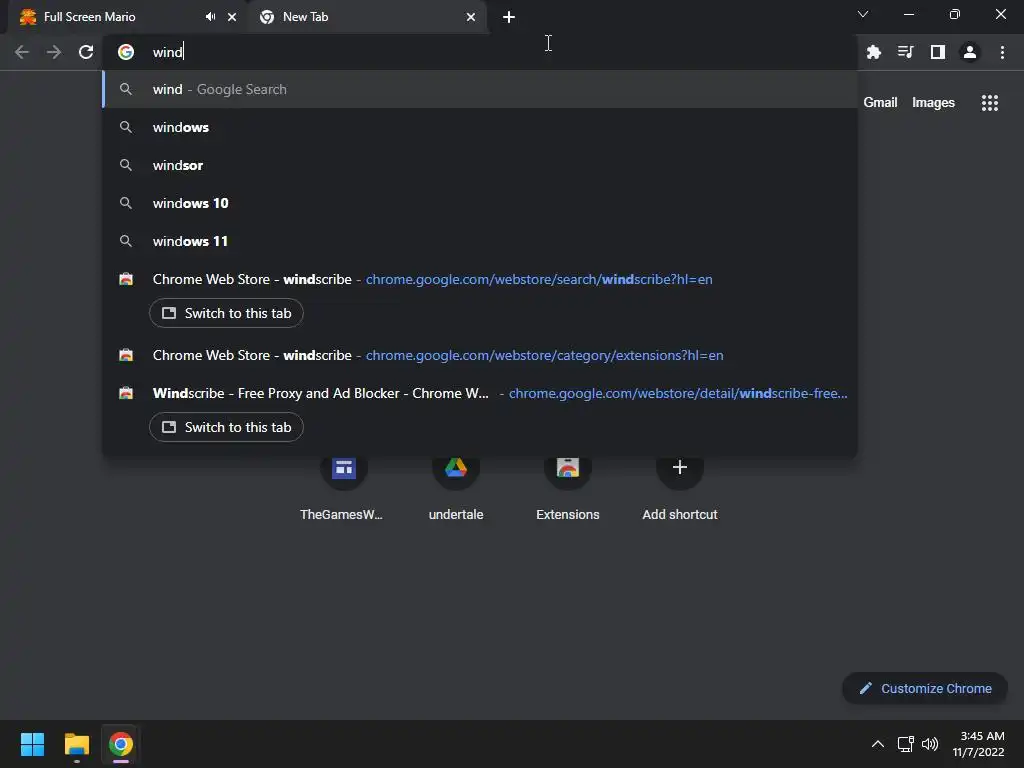This screenshot has height=768, width=1024.
Task: Open Chrome Web Store category/extensions suggestion
Action: pos(480,355)
